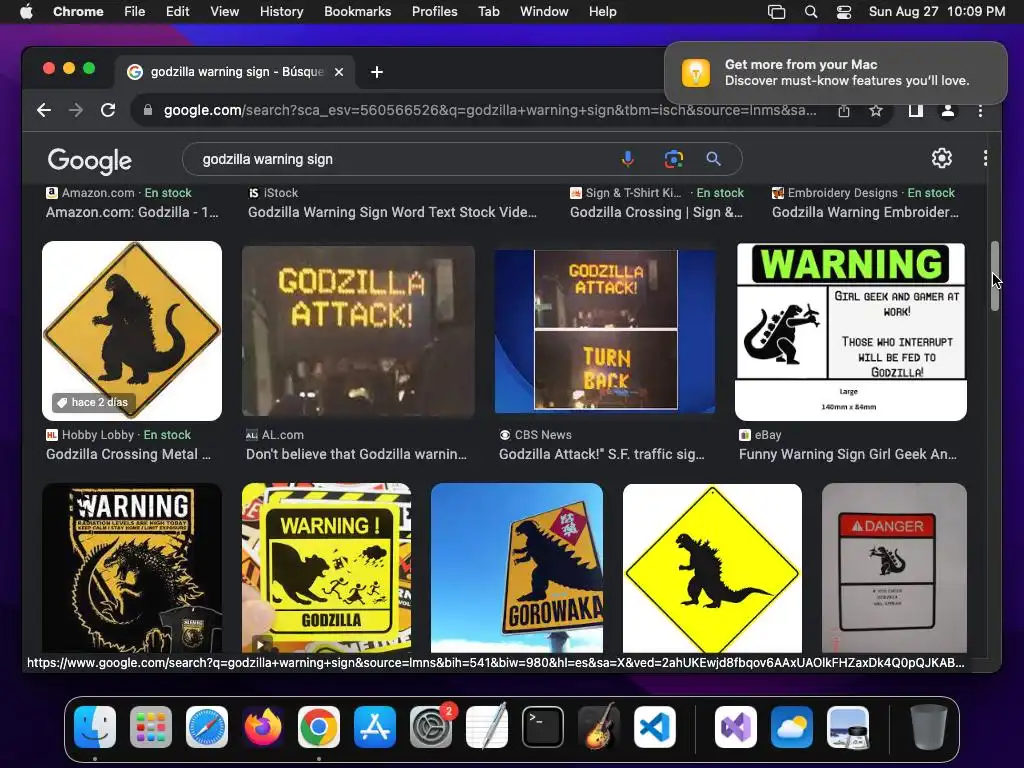1024x768 pixels.
Task: Open Google quick settings gear
Action: [941, 158]
